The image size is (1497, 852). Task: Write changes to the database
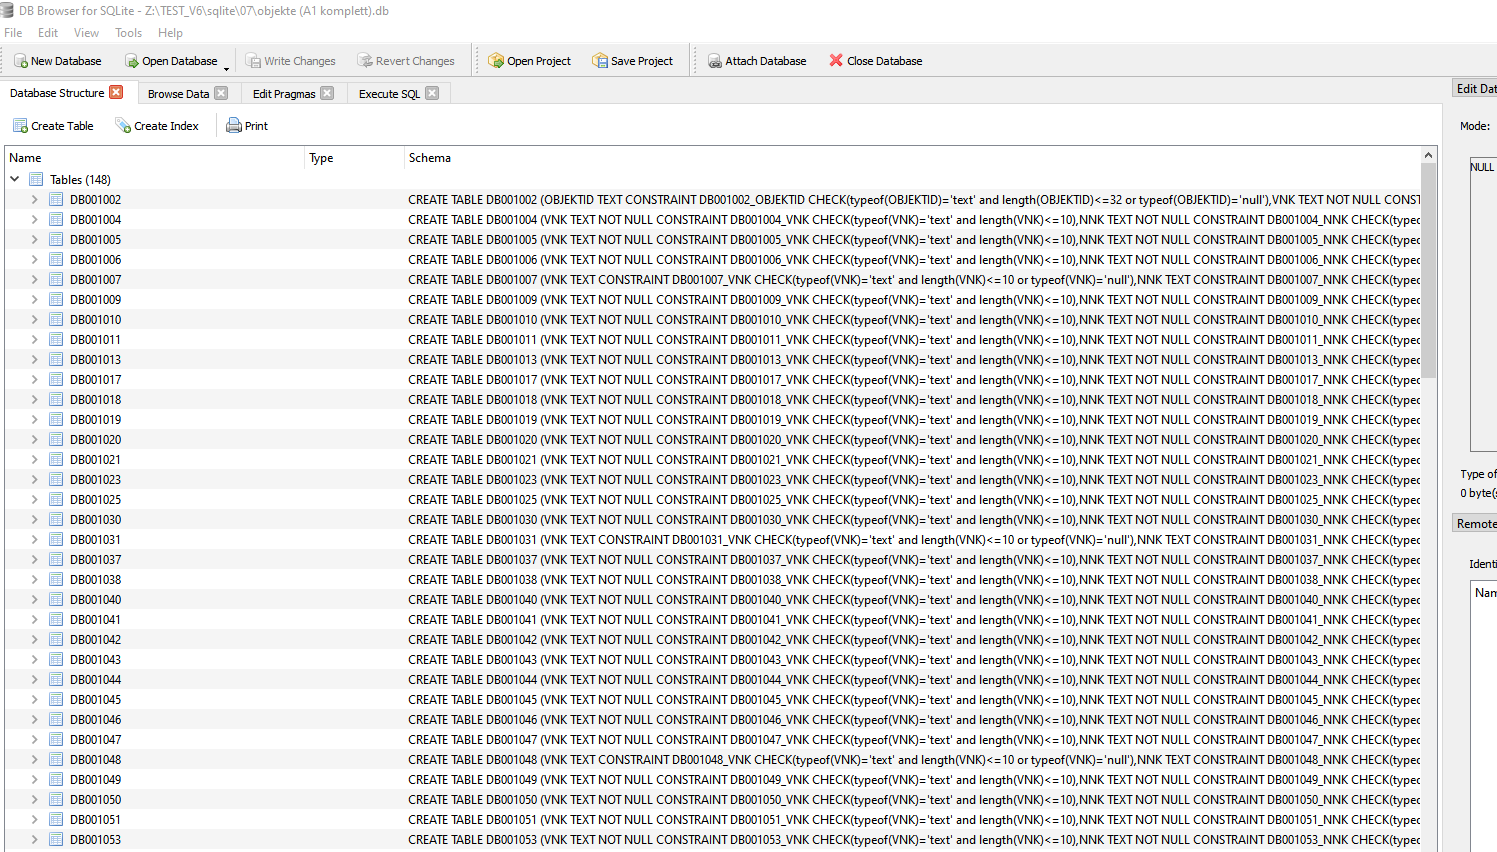coord(291,61)
